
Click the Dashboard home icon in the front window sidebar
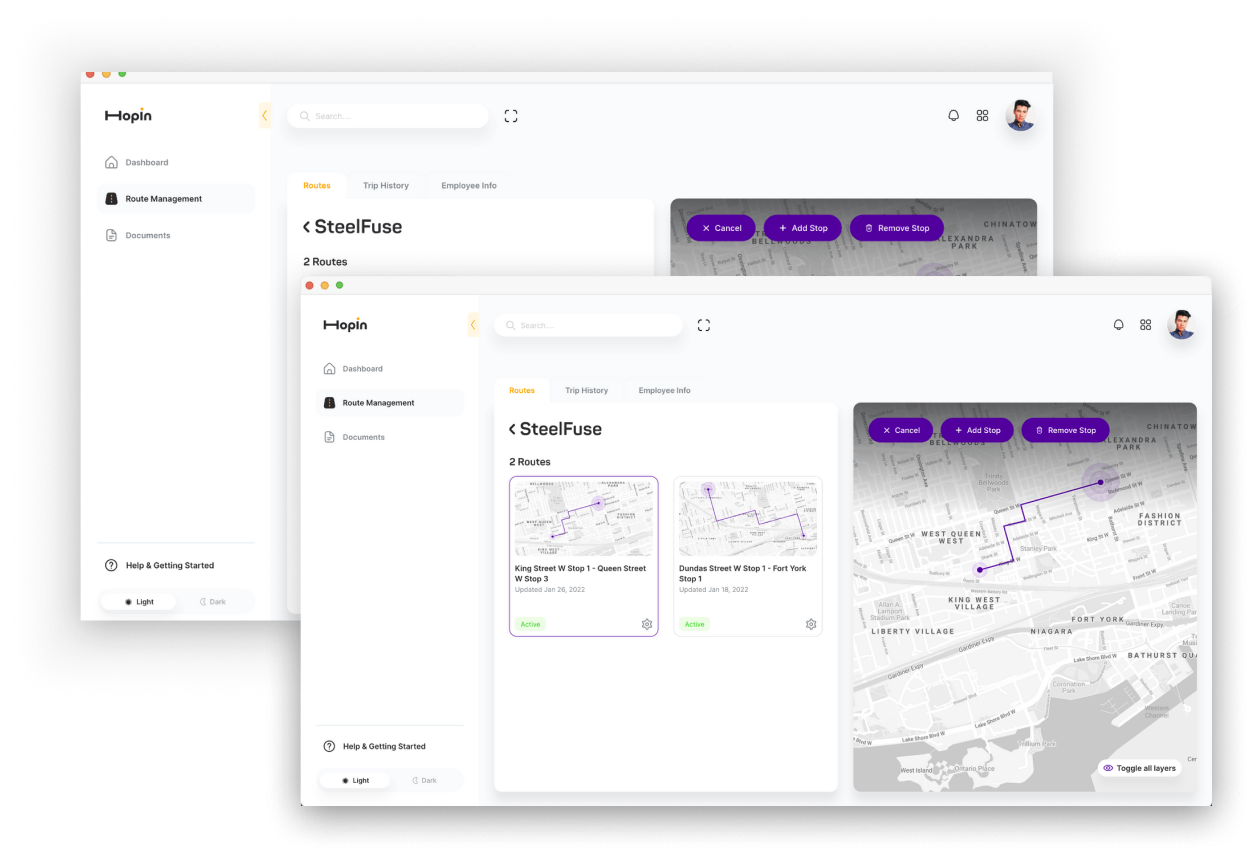(x=330, y=369)
